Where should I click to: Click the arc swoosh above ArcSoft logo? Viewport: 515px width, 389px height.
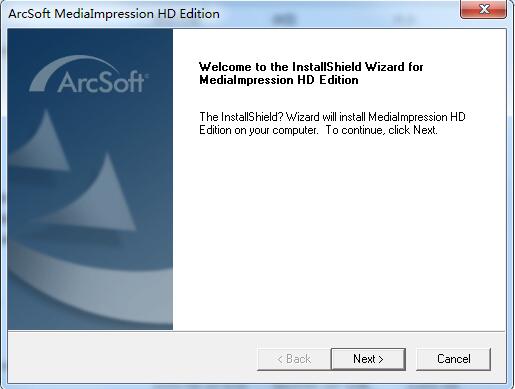tap(72, 72)
